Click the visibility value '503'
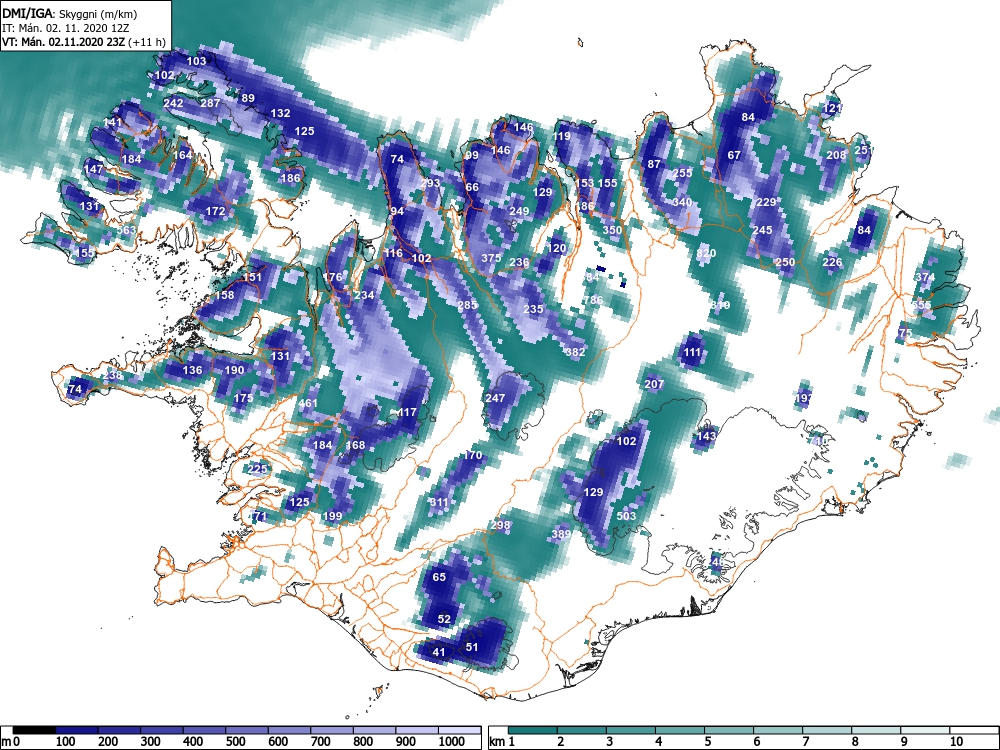The height and width of the screenshot is (750, 1000). coord(626,515)
